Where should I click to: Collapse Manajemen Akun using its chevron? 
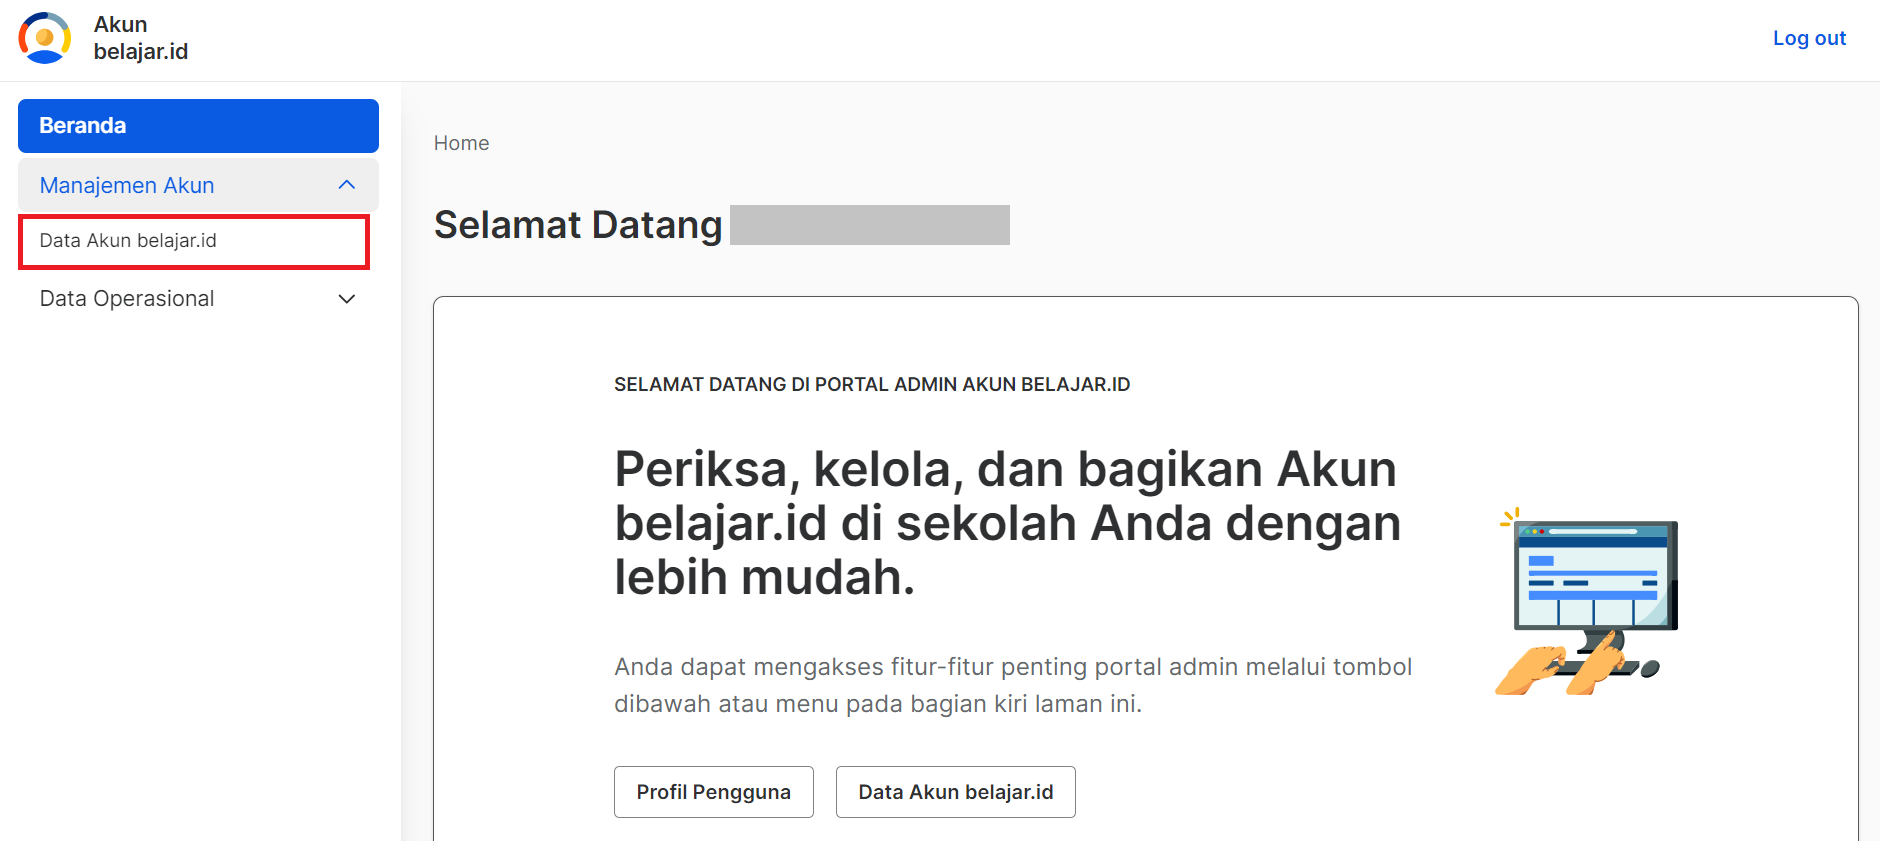[x=347, y=185]
